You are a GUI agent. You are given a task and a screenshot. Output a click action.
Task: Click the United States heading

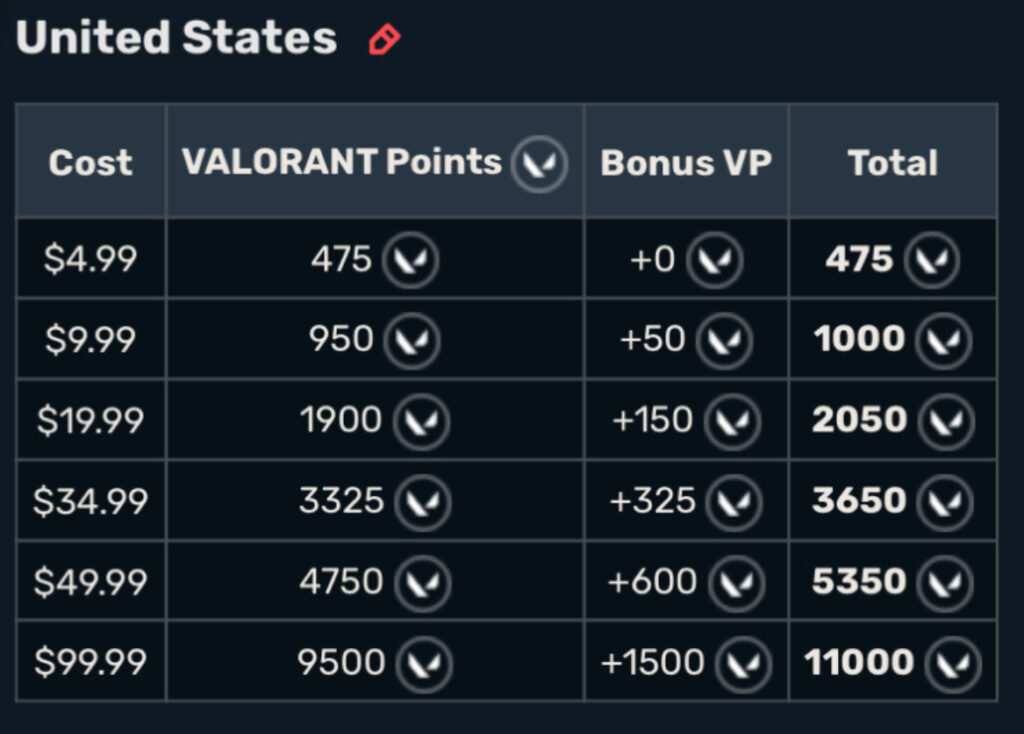176,38
